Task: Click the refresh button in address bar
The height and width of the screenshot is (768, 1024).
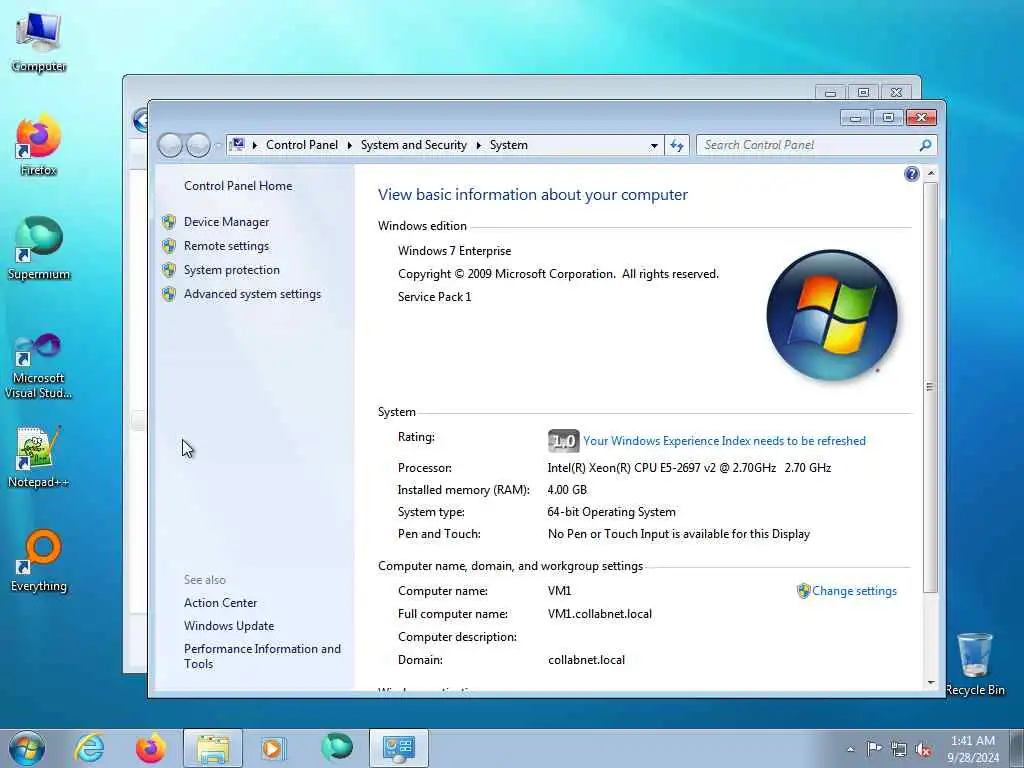Action: coord(677,145)
